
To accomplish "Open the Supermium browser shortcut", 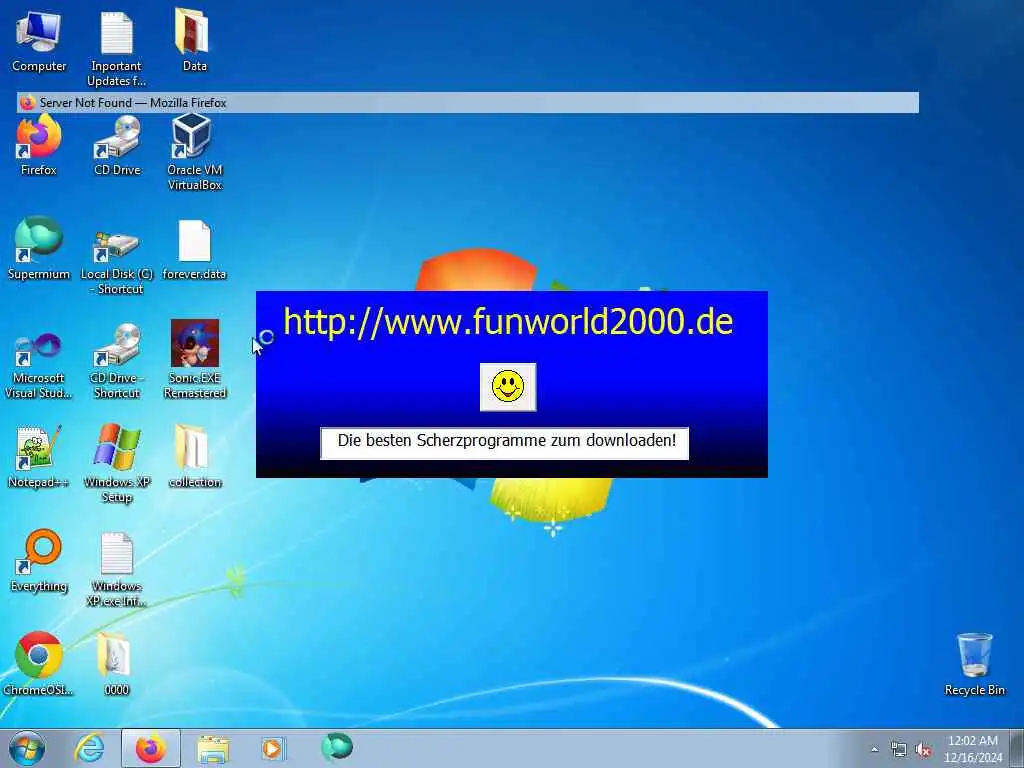I will point(39,249).
